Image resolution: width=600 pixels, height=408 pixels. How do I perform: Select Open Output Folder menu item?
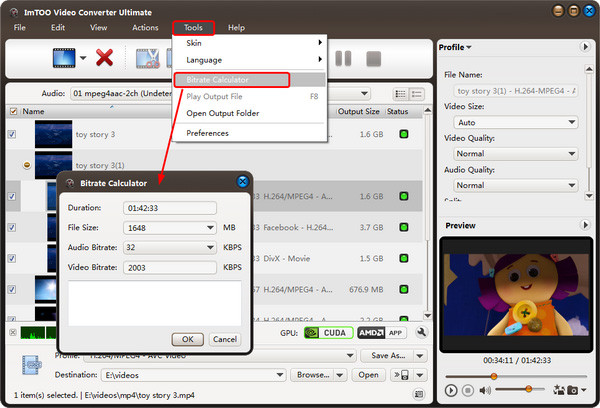point(250,113)
